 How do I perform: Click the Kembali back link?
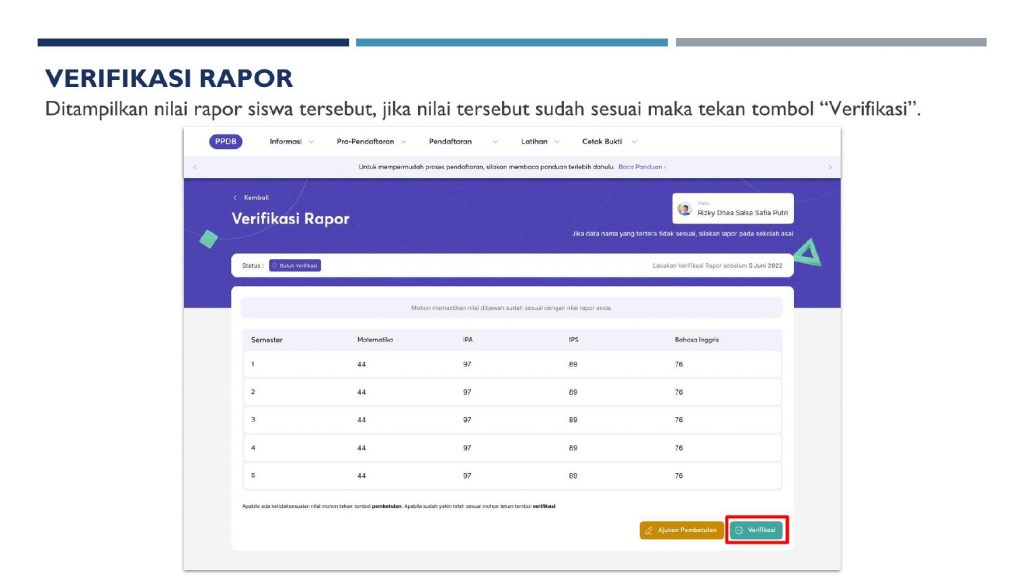point(251,198)
